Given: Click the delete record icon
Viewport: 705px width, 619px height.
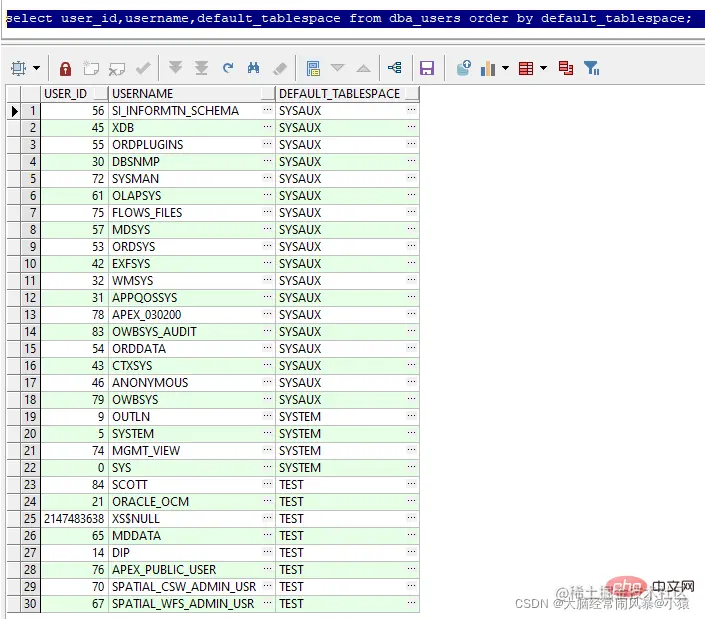Looking at the screenshot, I should coord(117,68).
